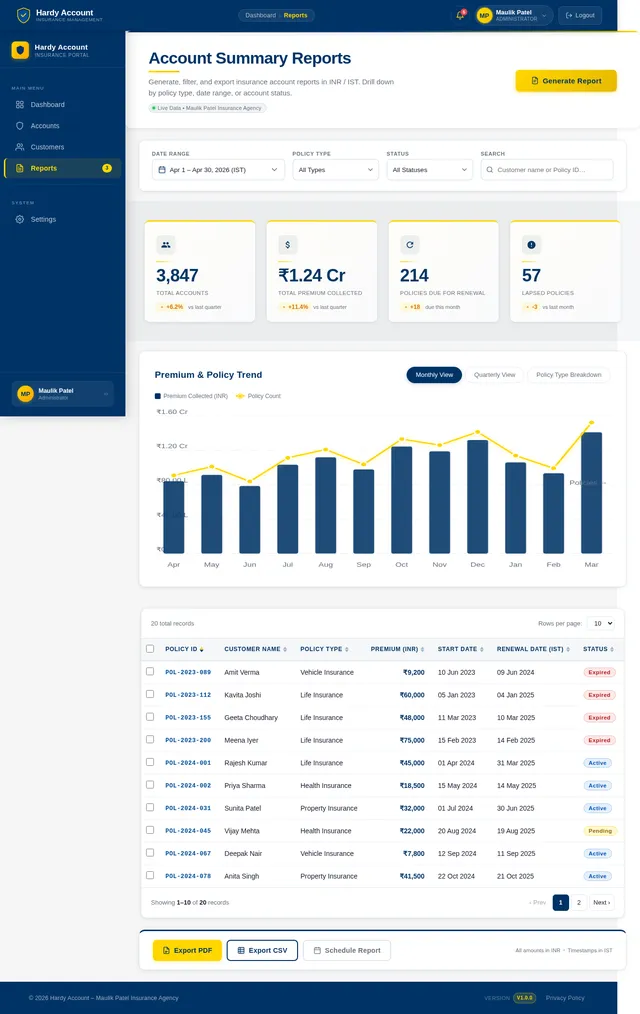The image size is (640, 1014).
Task: Click the Customers icon in sidebar
Action: coord(20,147)
